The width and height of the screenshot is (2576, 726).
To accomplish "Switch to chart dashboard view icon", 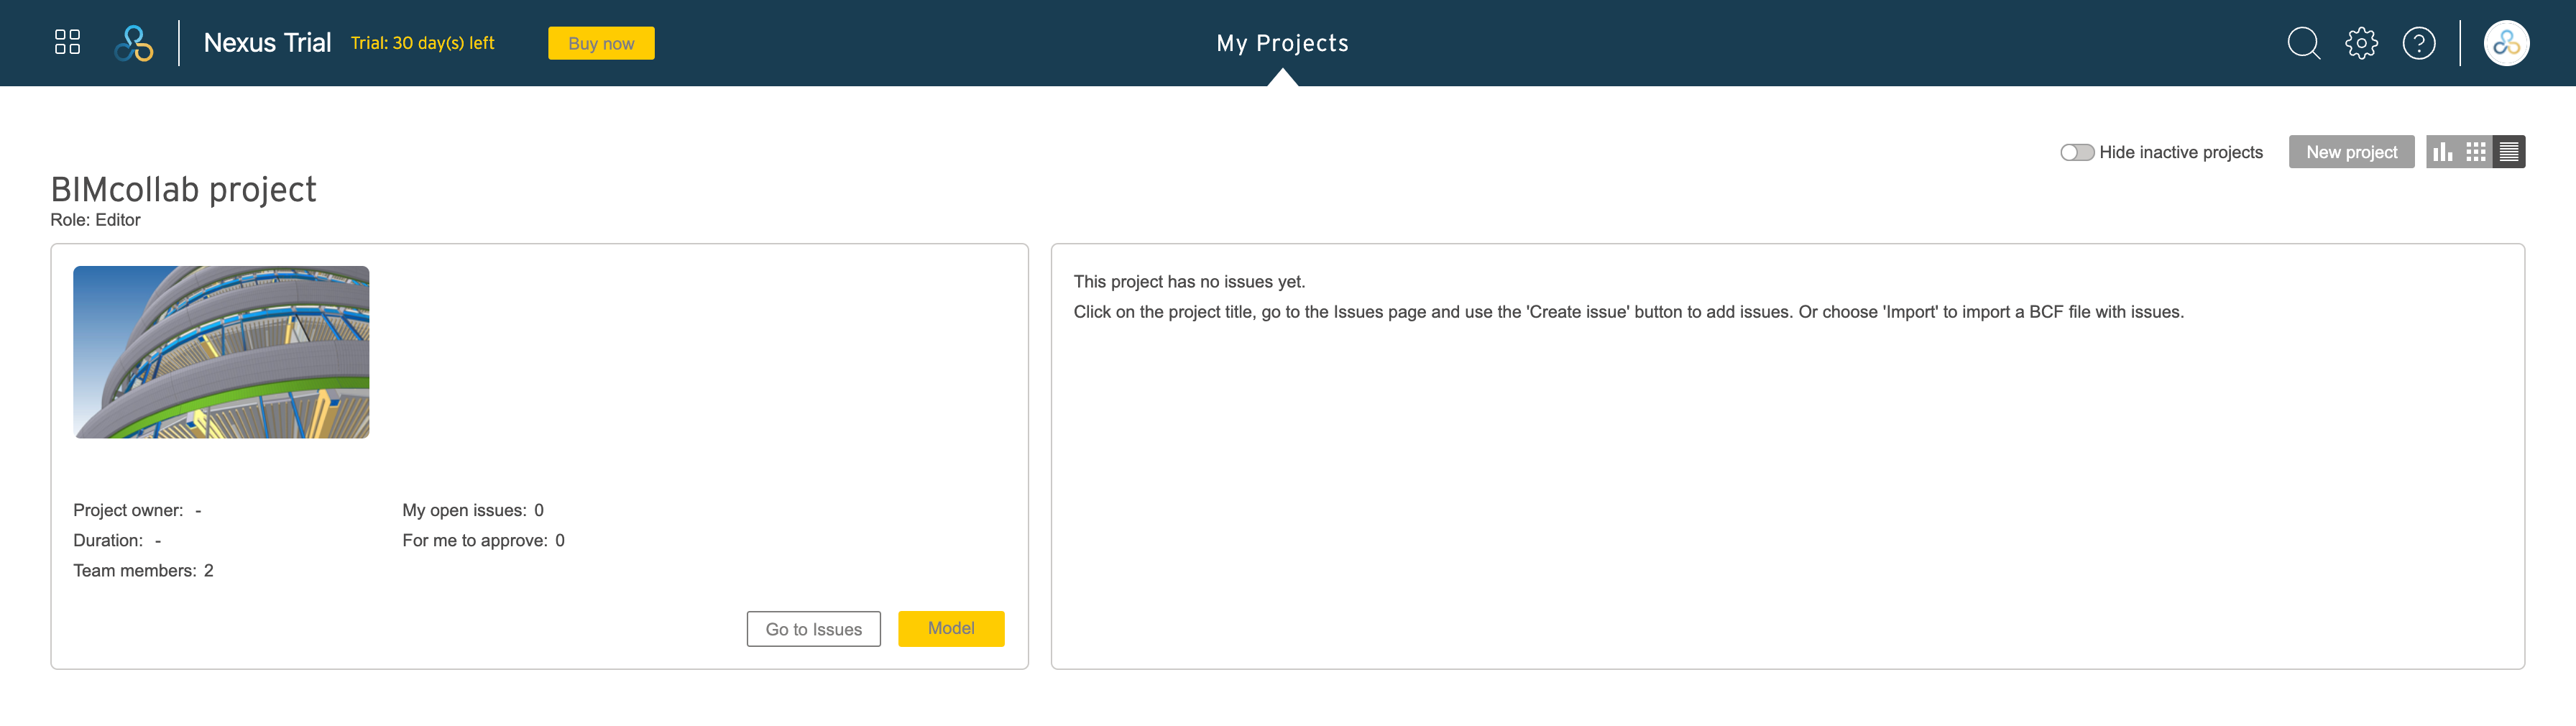I will pos(2442,152).
